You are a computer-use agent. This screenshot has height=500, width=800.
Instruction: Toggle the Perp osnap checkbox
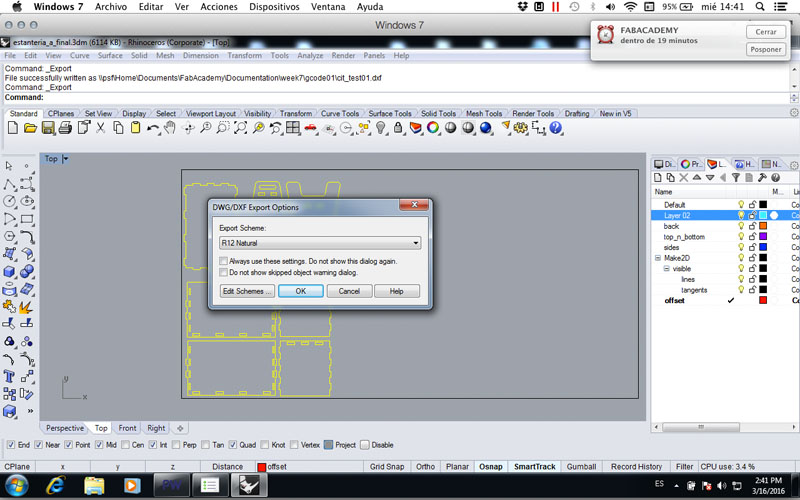pyautogui.click(x=176, y=445)
